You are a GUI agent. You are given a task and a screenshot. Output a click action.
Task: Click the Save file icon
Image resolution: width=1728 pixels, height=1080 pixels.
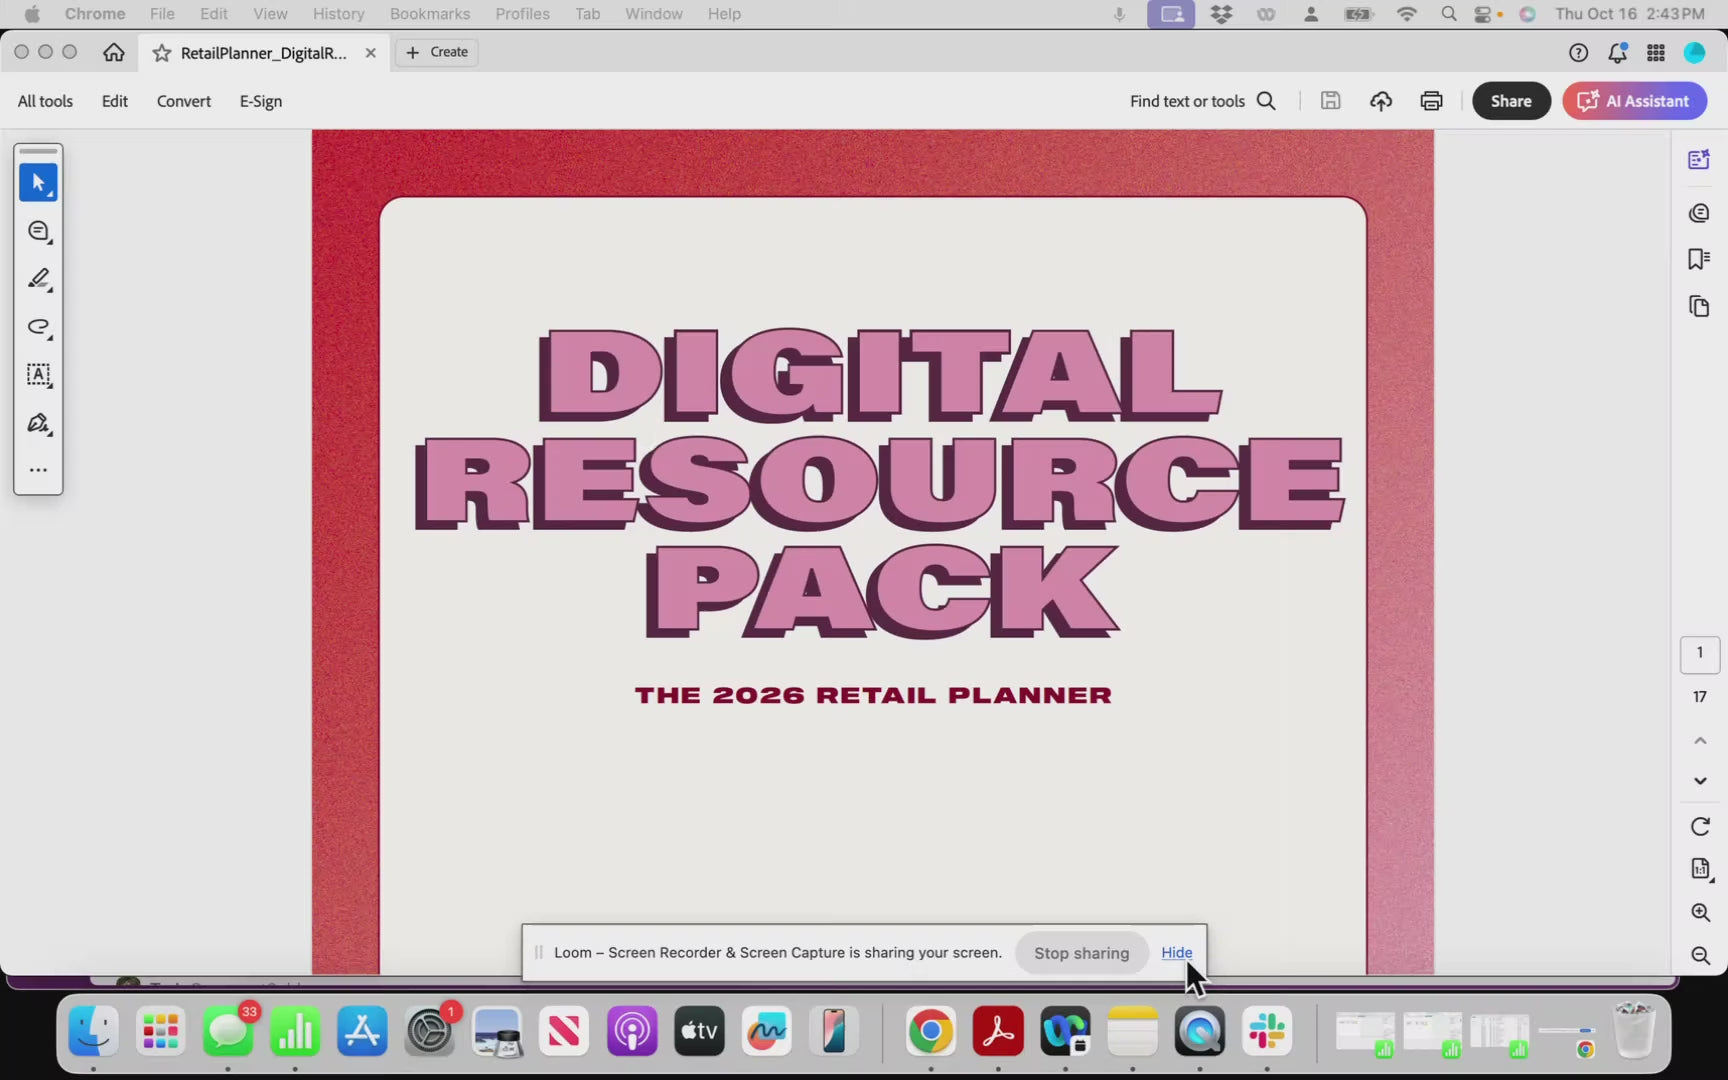pyautogui.click(x=1330, y=100)
